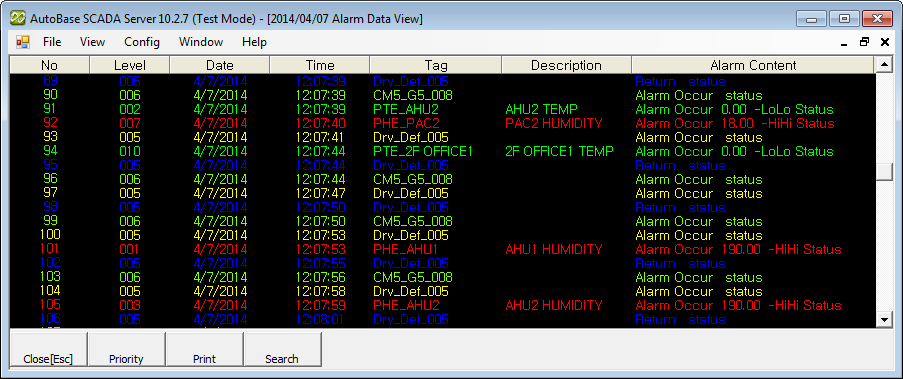Click the AutoBase app icon in title bar
The height and width of the screenshot is (379, 903).
tap(17, 18)
